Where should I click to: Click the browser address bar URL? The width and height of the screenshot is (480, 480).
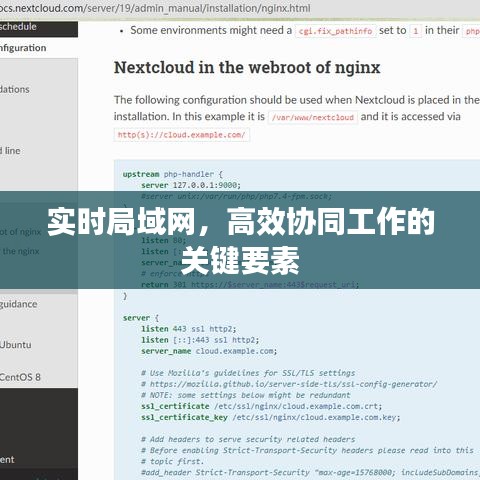(x=155, y=8)
